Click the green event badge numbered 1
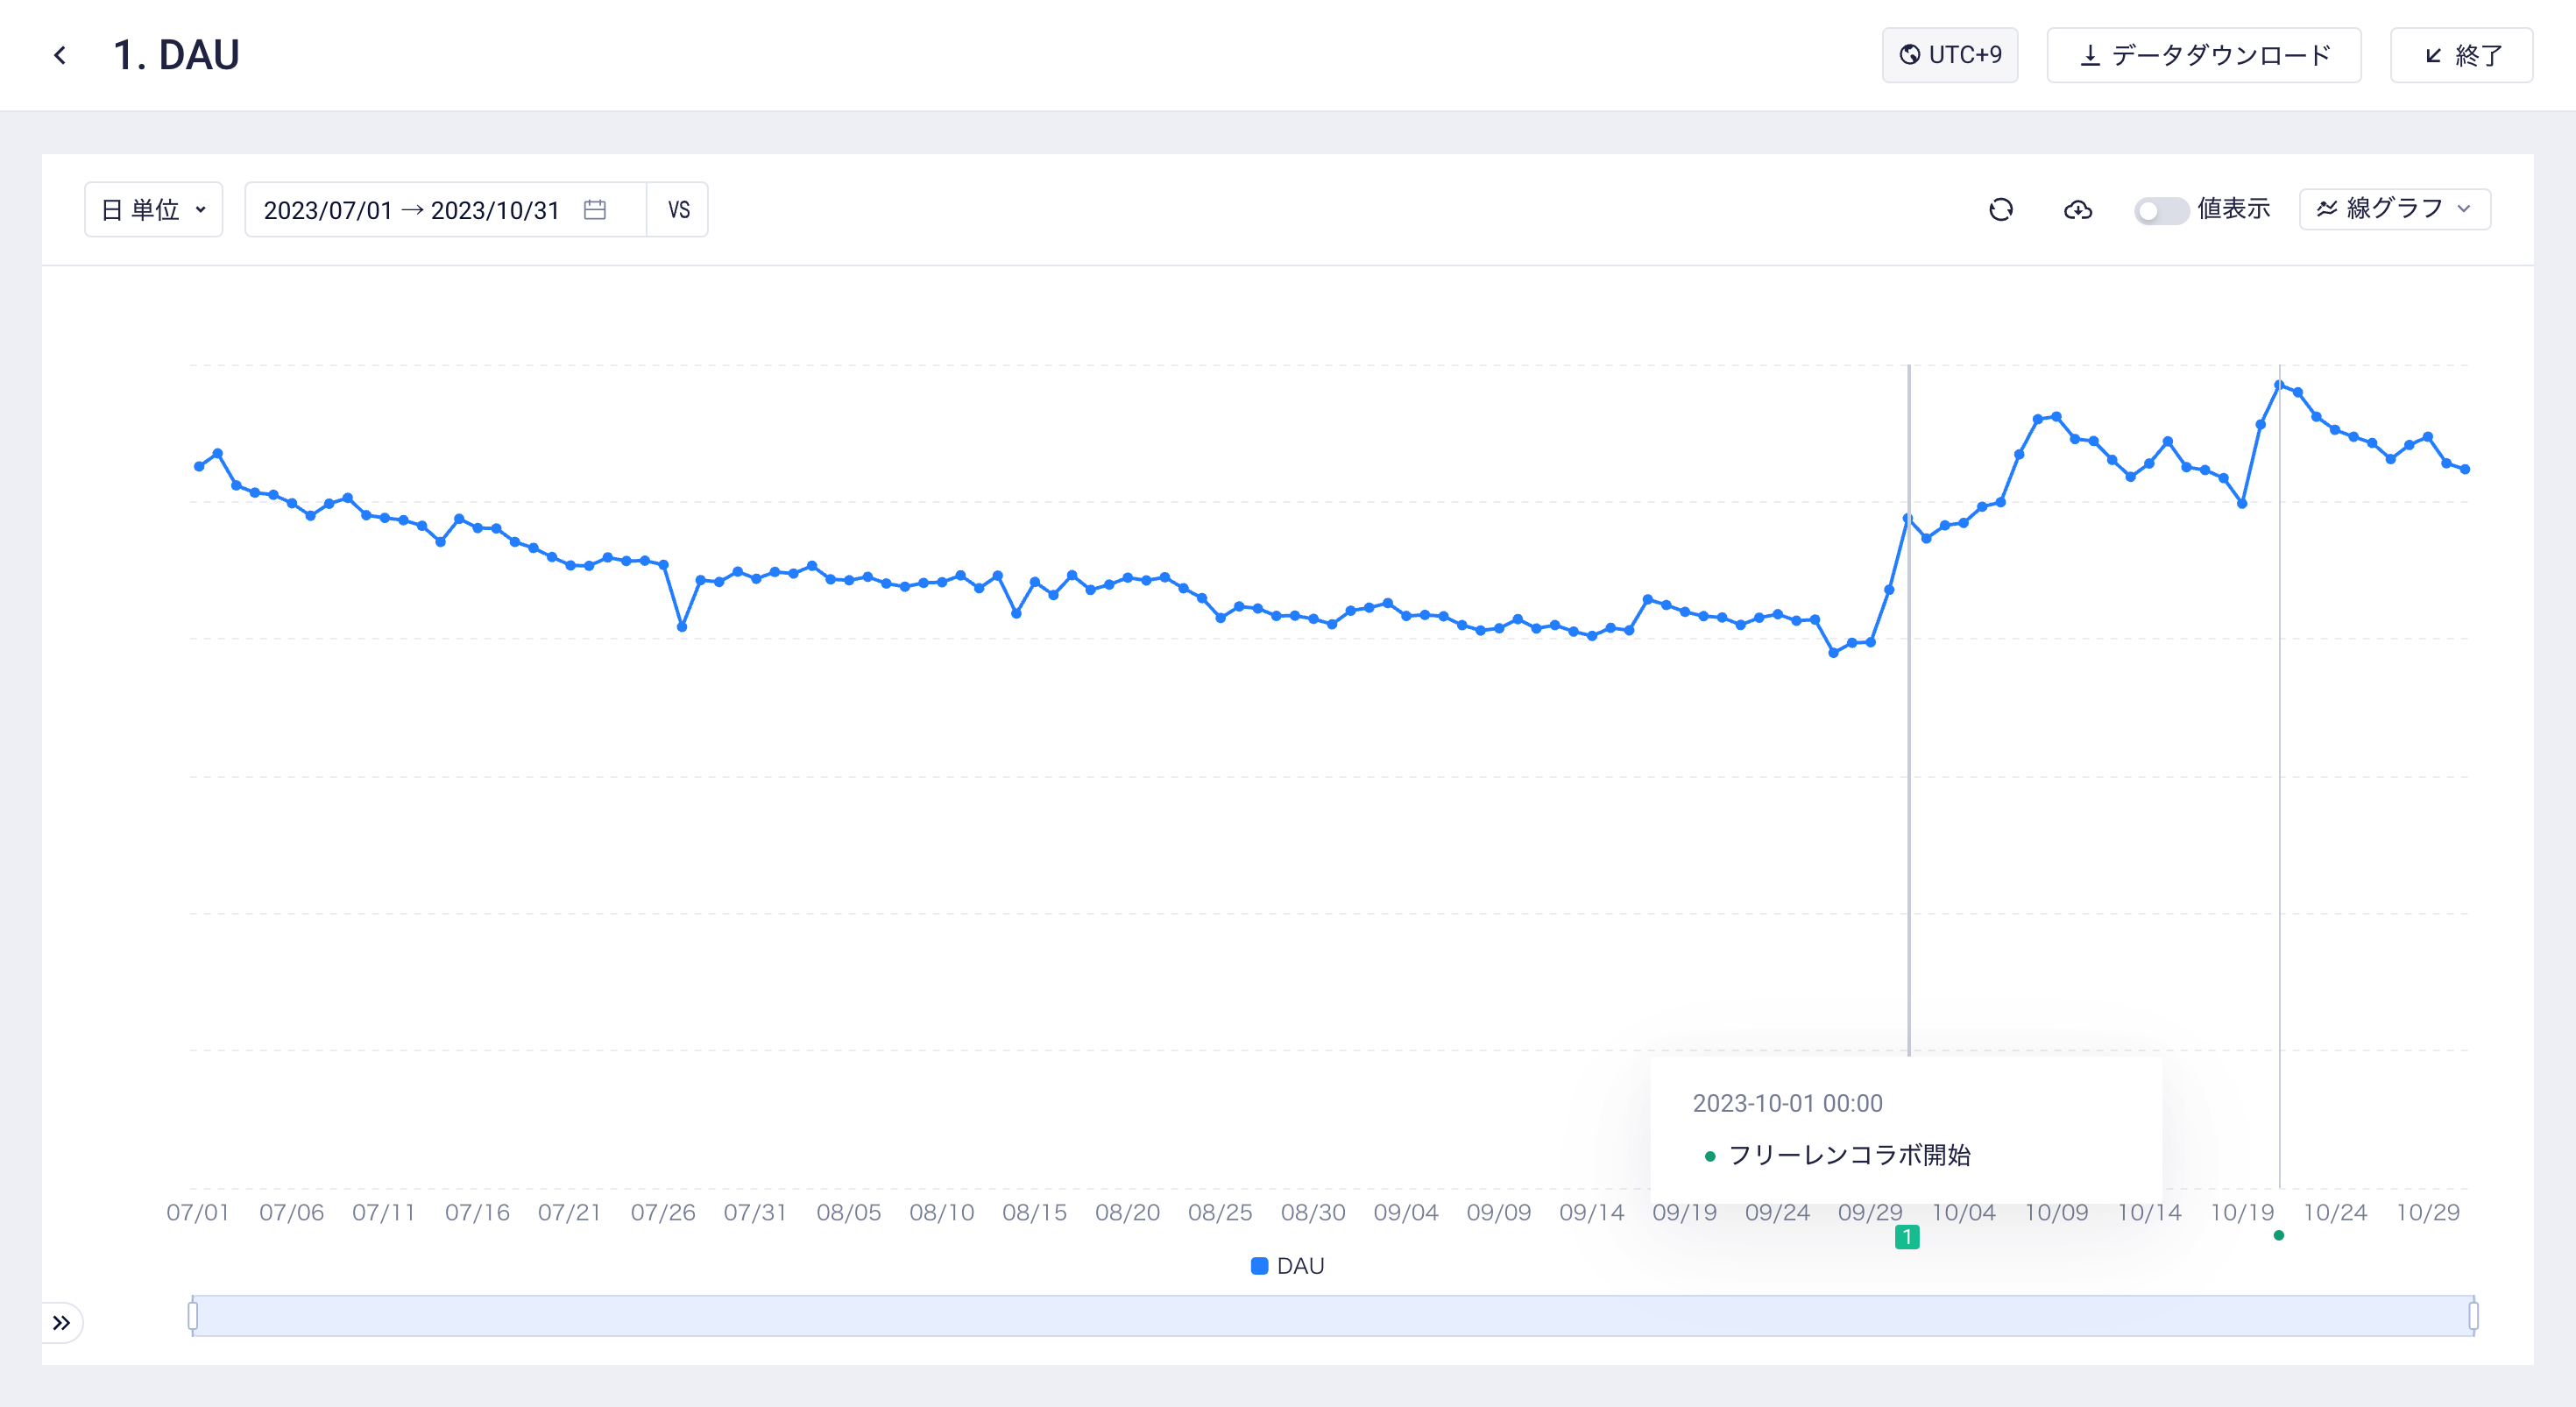The image size is (2576, 1407). 1907,1237
